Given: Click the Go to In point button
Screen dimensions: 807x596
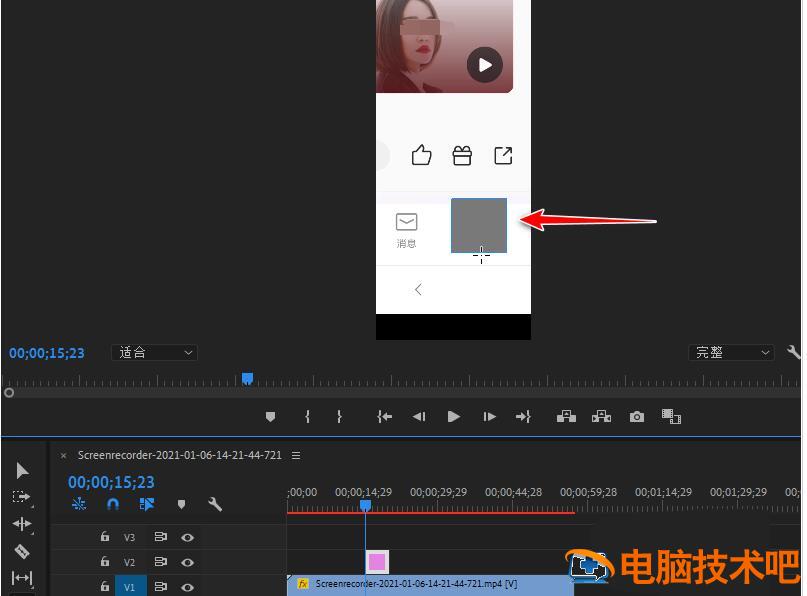Looking at the screenshot, I should pos(384,417).
